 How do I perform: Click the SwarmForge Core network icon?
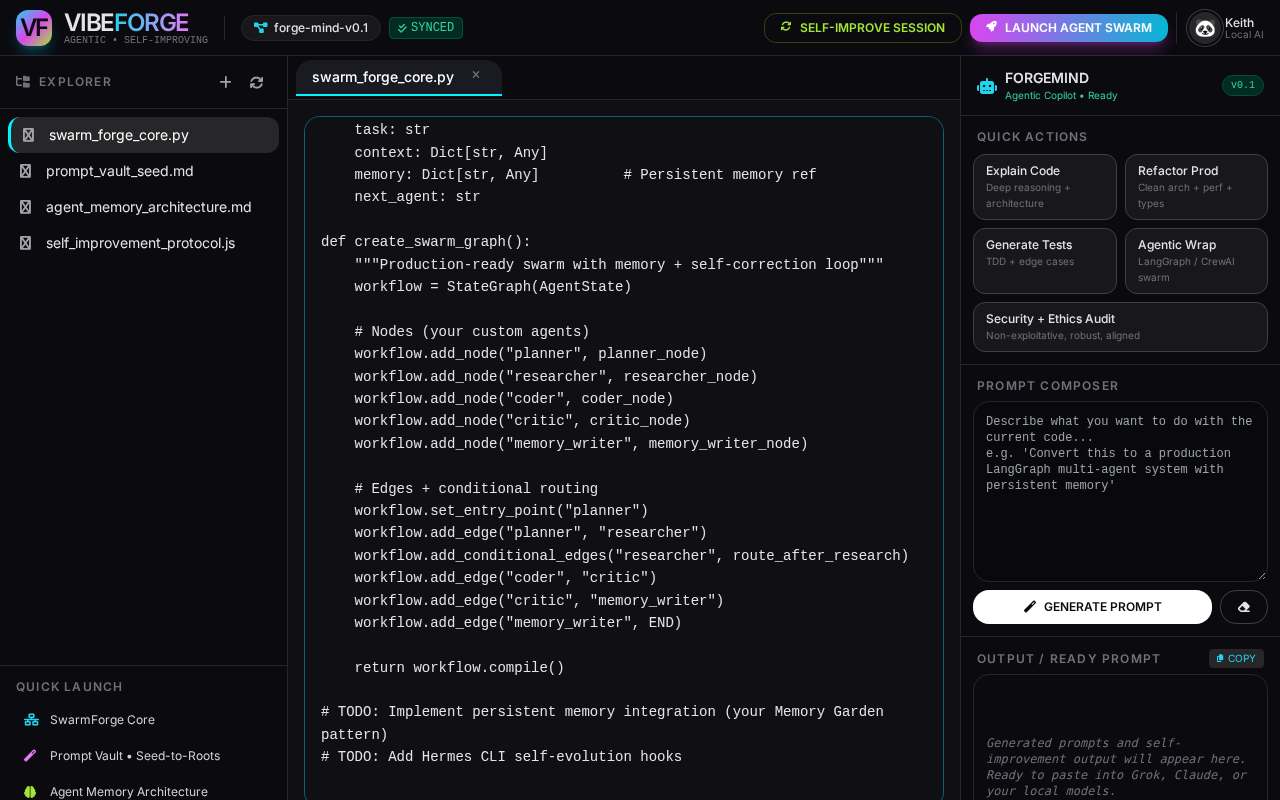pos(31,720)
